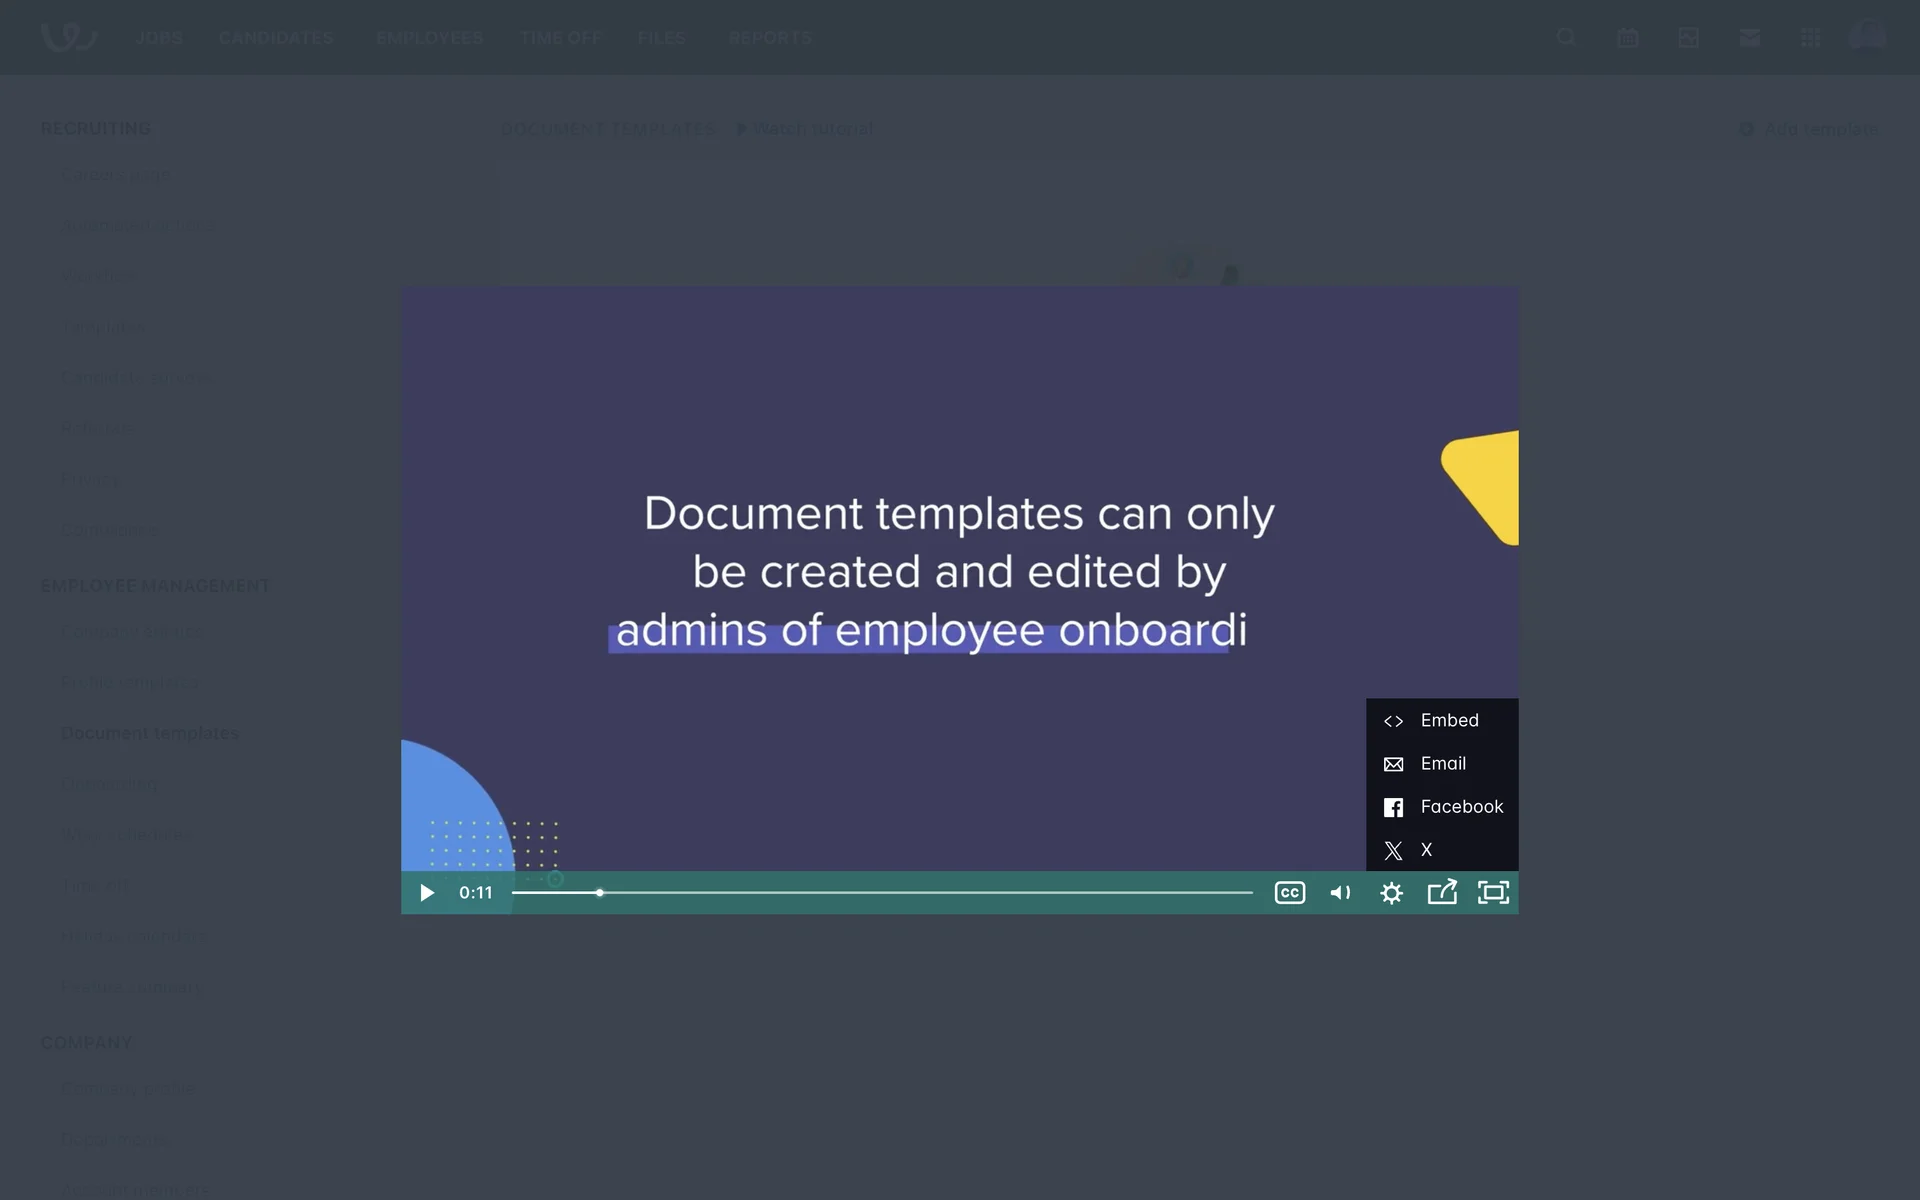Open the mail envelope icon
The width and height of the screenshot is (1920, 1200).
1749,38
